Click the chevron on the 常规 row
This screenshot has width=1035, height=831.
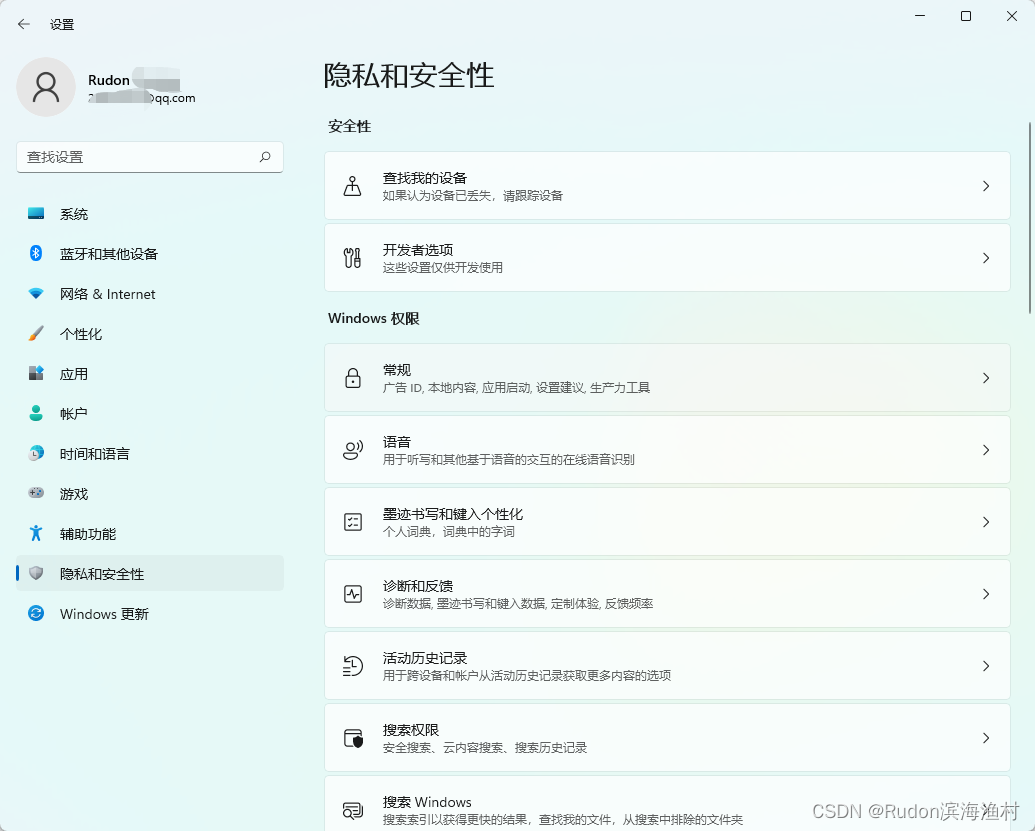coord(985,378)
